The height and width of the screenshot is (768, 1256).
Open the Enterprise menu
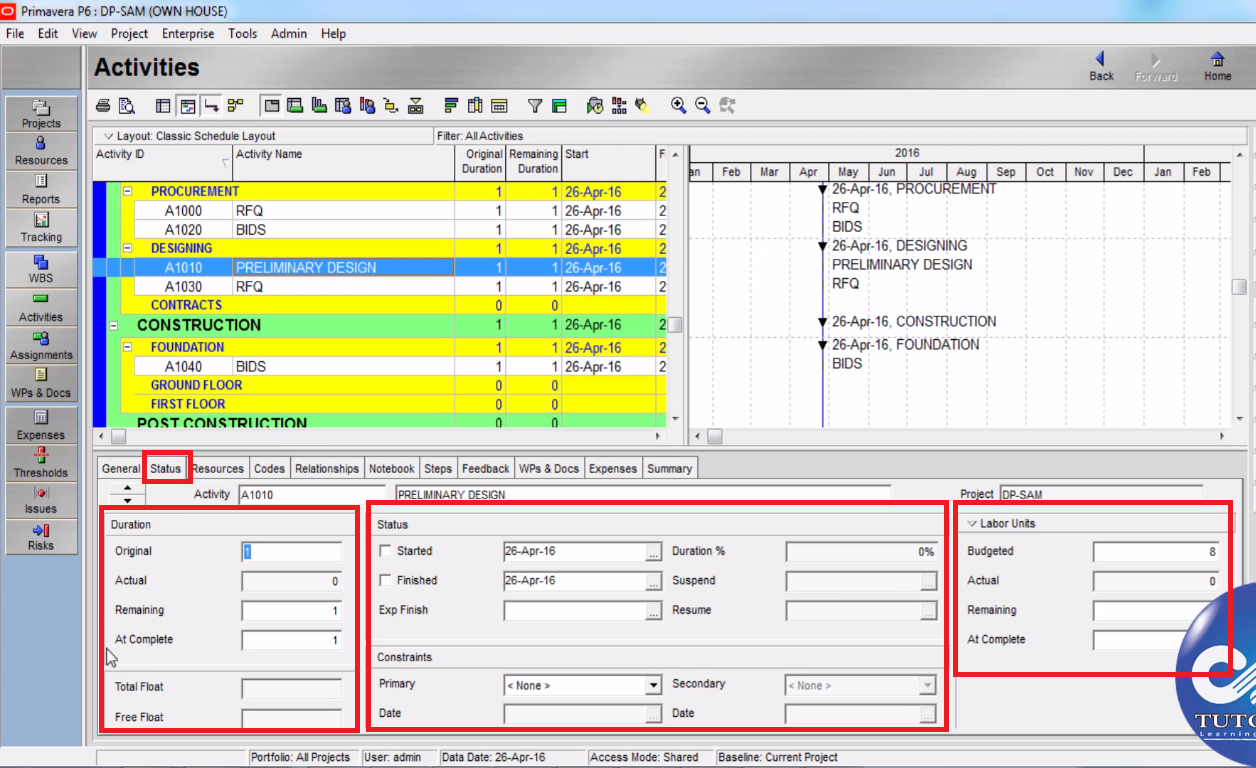coord(187,33)
